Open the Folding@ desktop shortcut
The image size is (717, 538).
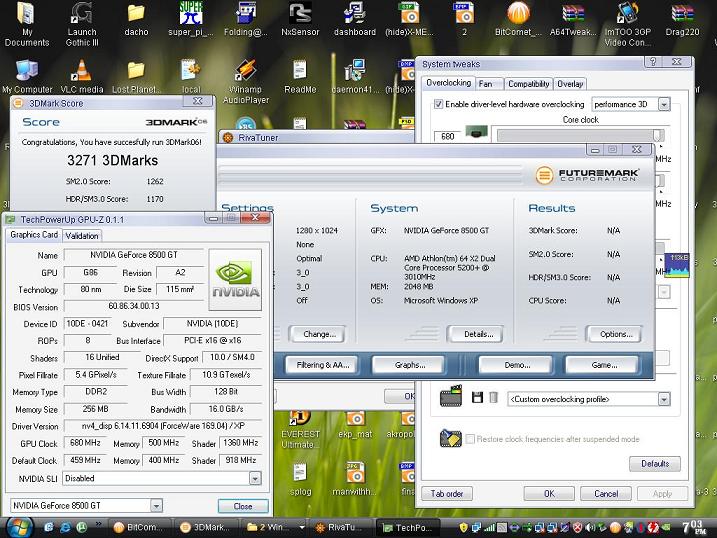(x=246, y=19)
